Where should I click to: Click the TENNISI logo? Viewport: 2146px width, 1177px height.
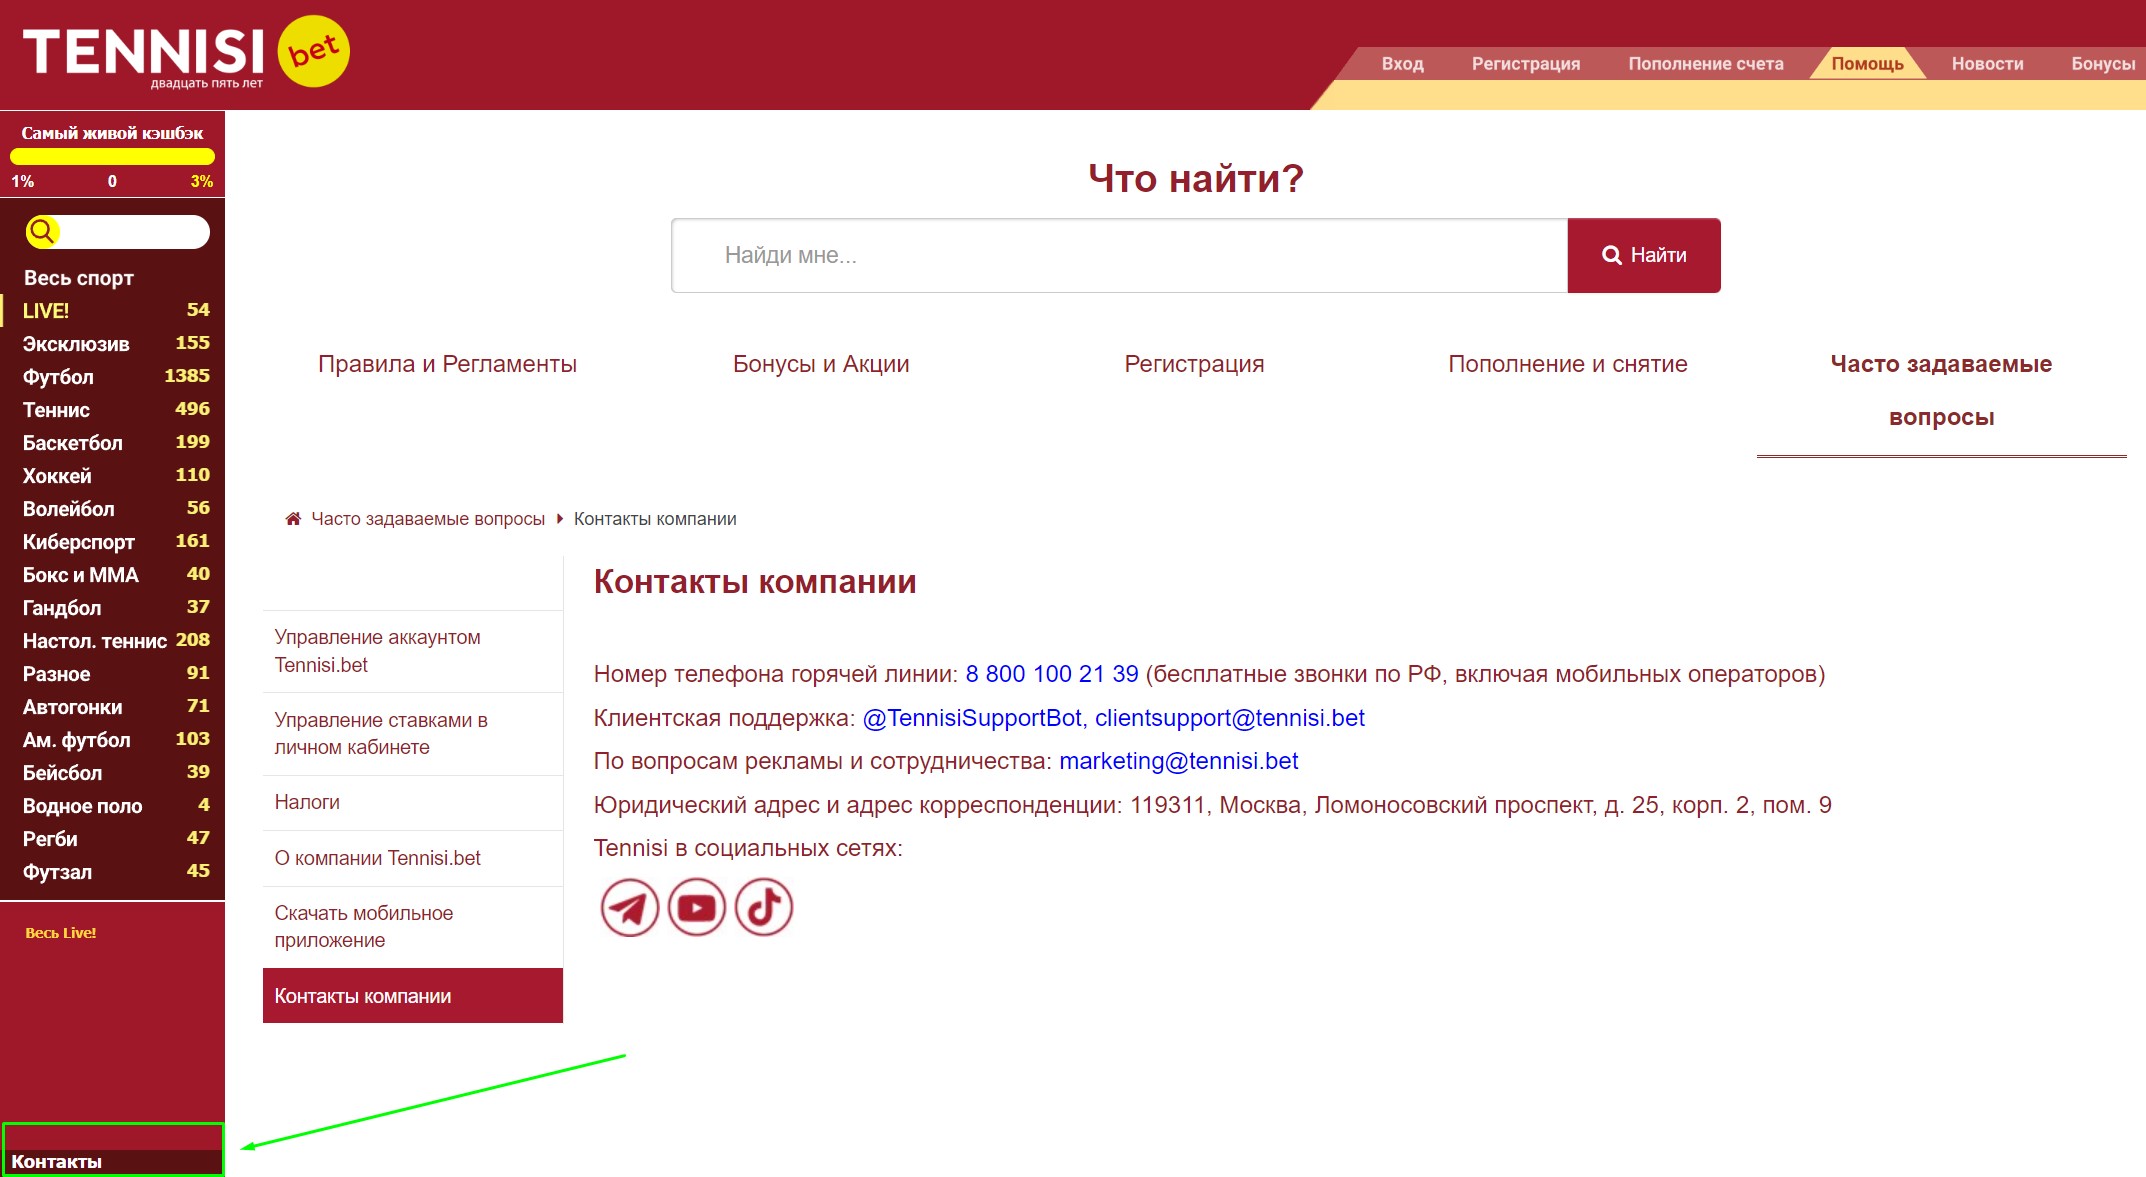point(140,47)
